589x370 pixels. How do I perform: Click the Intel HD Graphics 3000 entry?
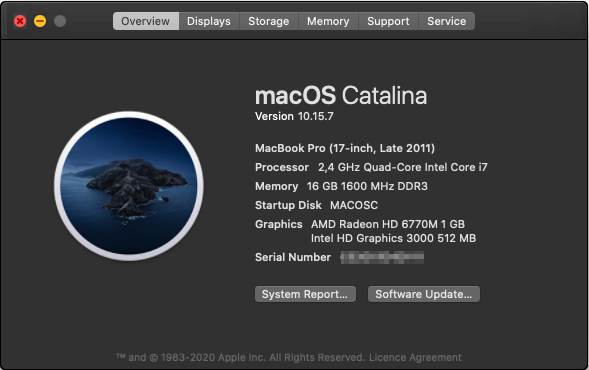click(x=393, y=238)
